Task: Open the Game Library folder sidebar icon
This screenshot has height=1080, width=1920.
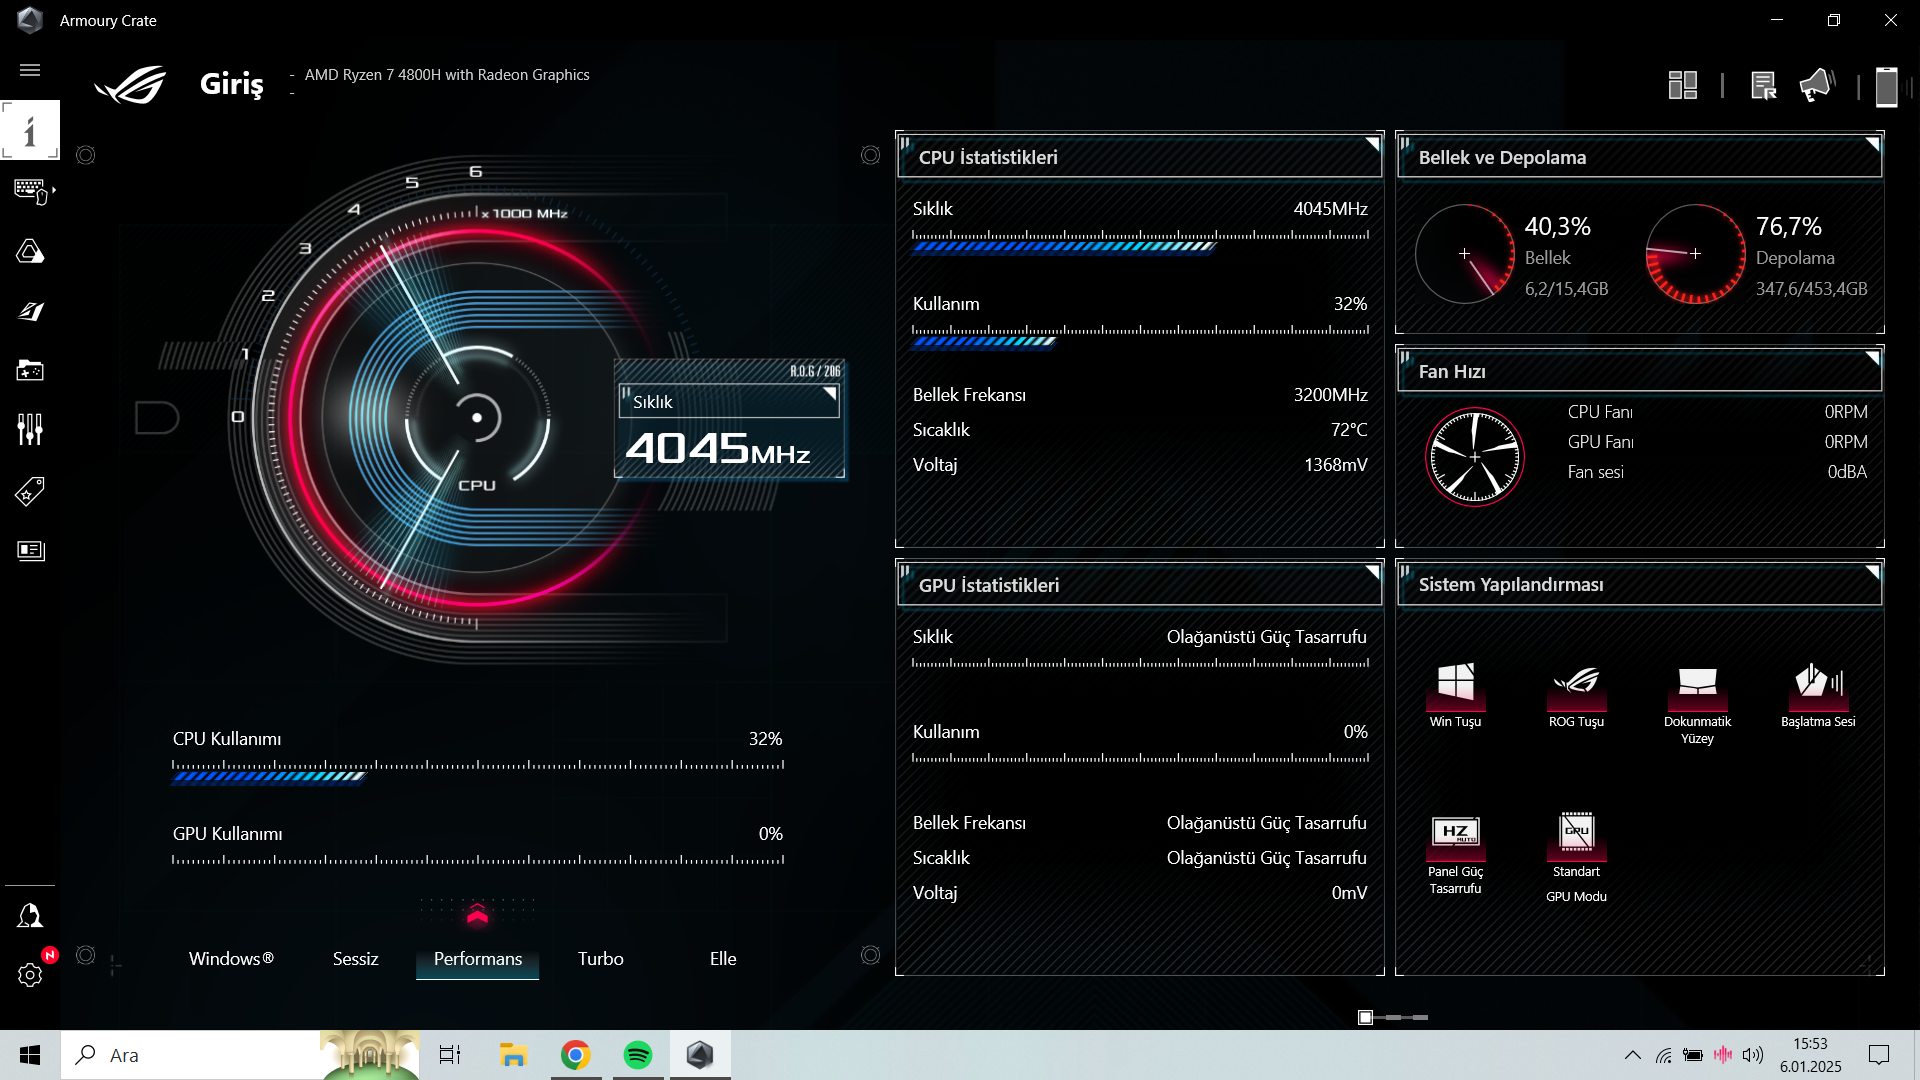Action: tap(30, 371)
